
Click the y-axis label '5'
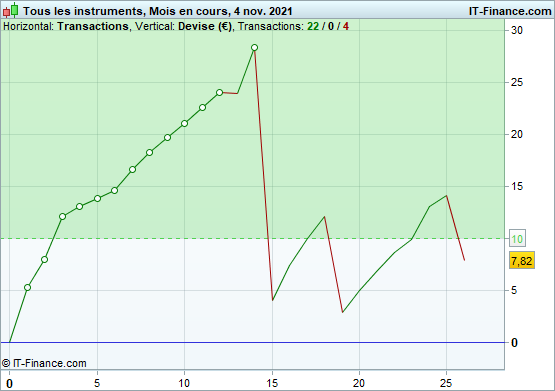(514, 291)
